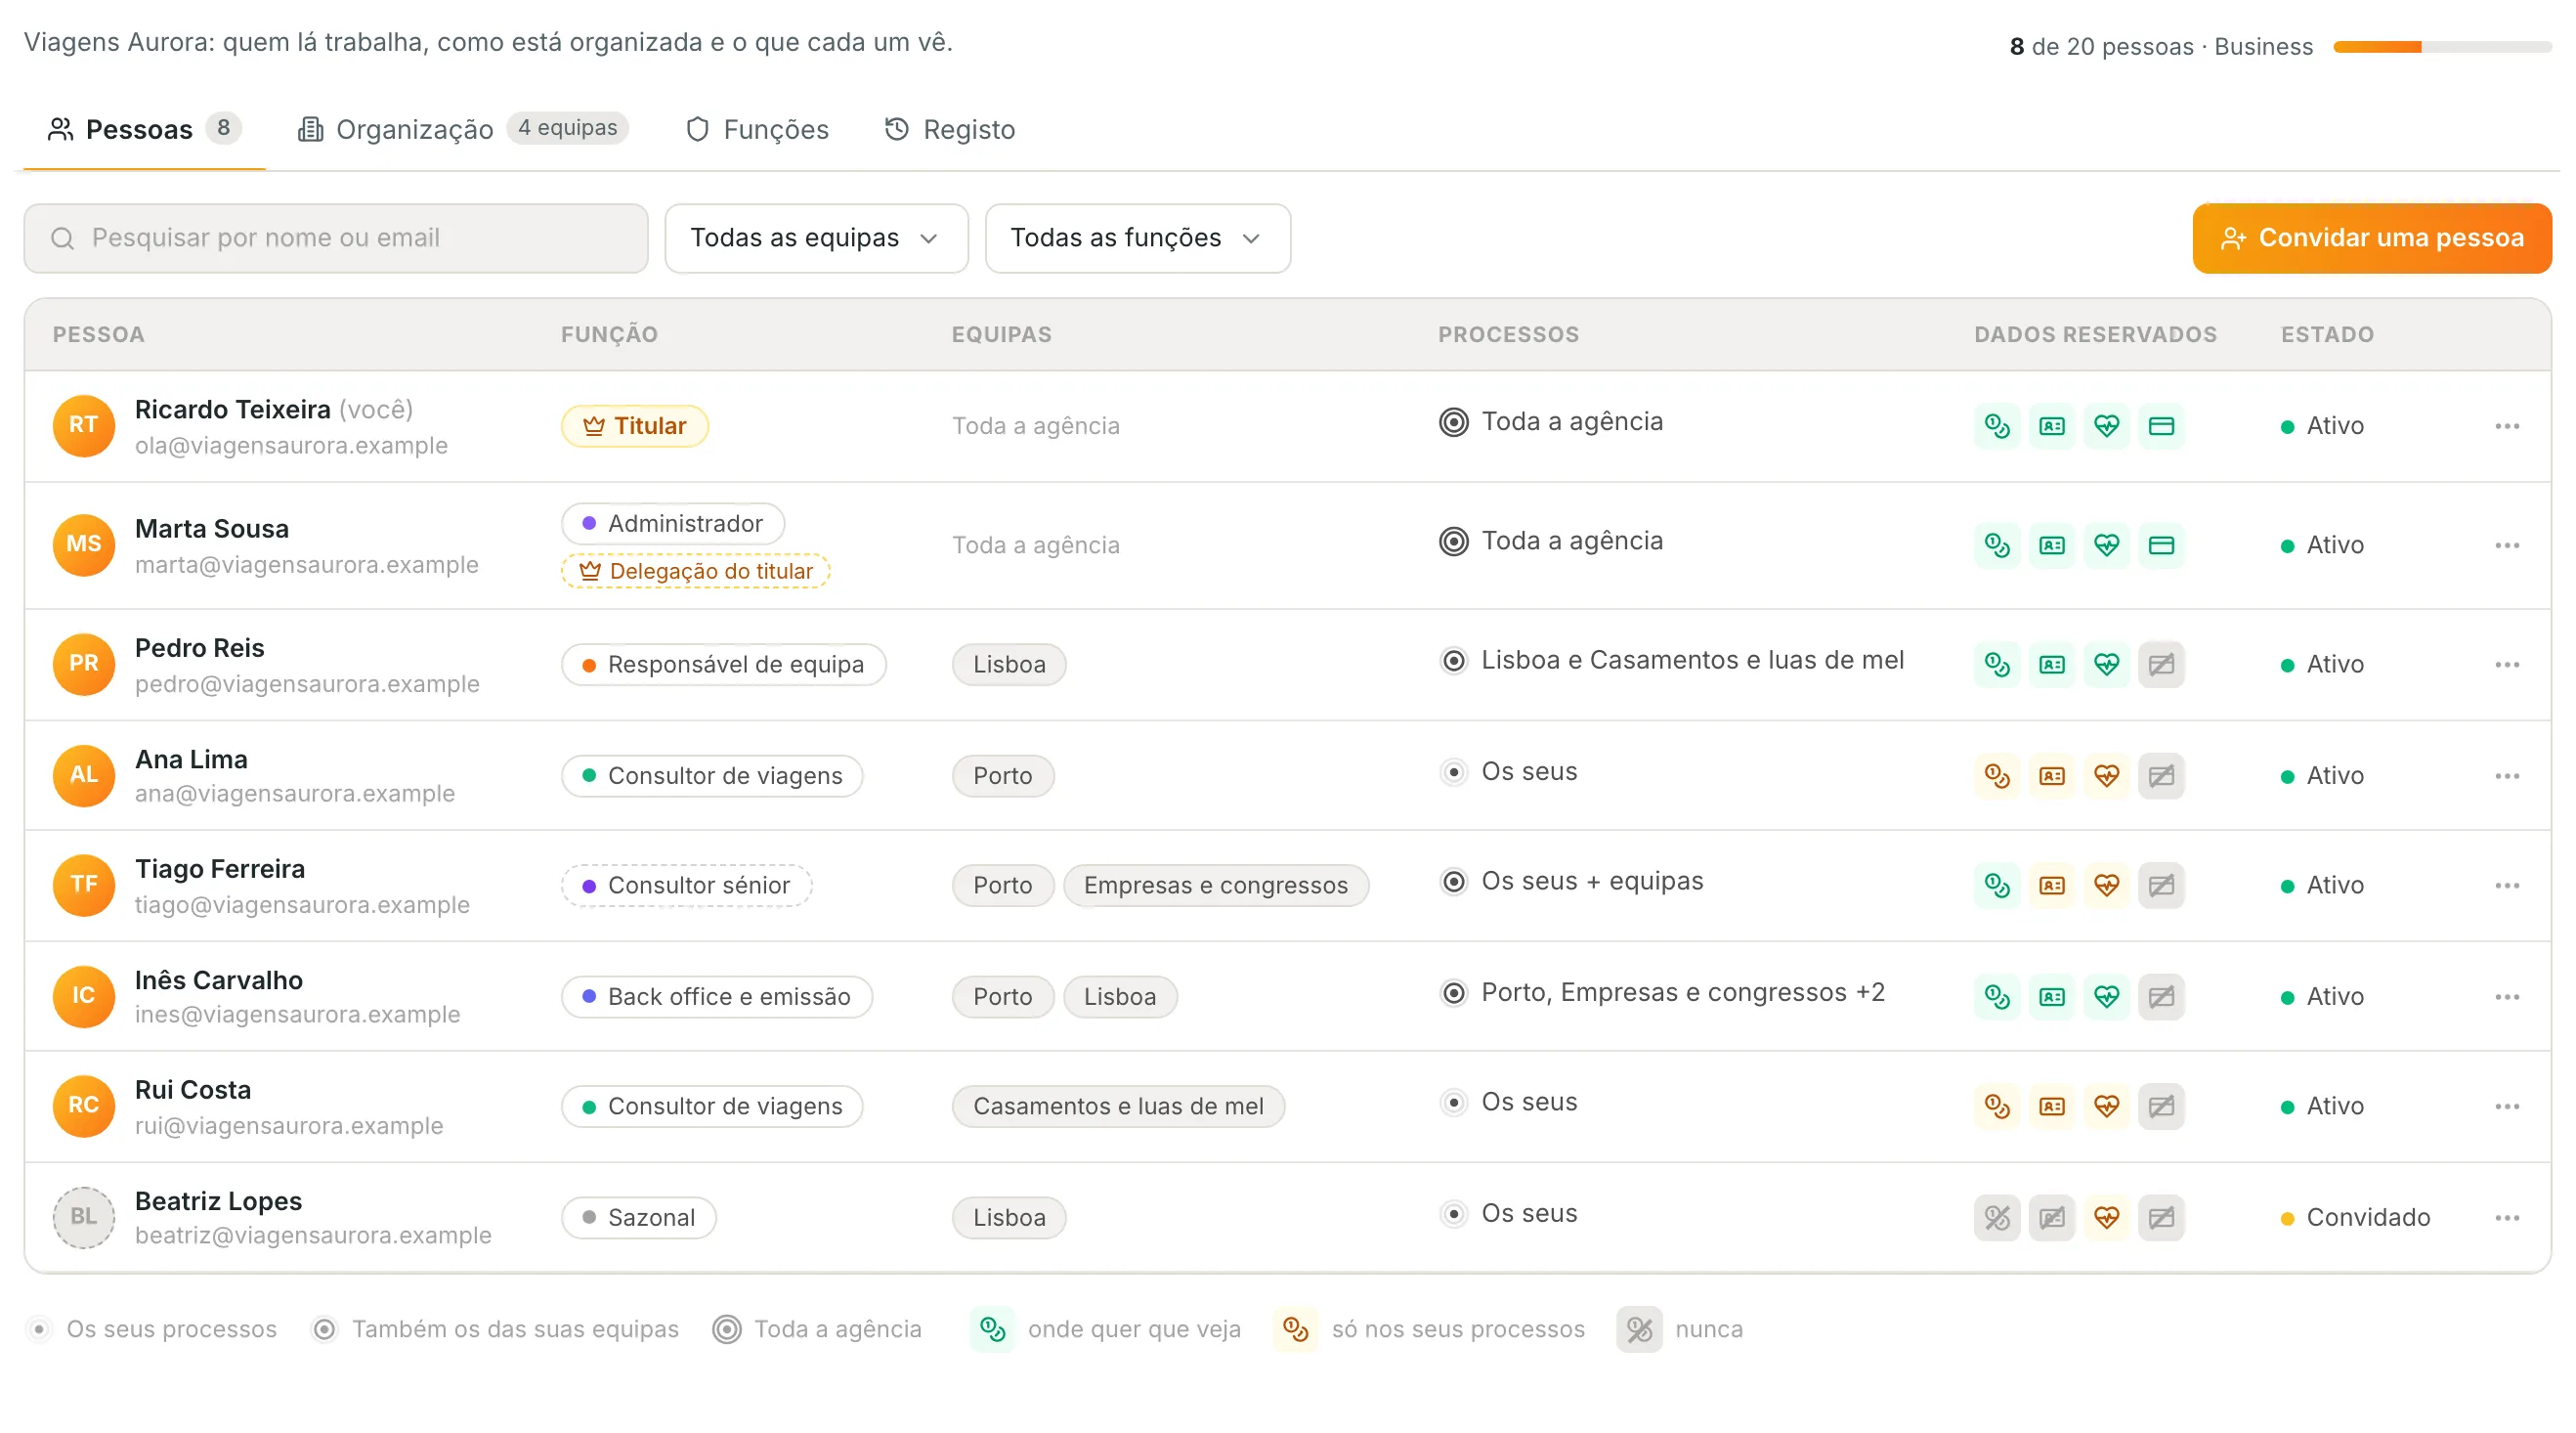2576x1433 pixels.
Task: Click the RT avatar of Ricardo Teixeira
Action: (x=83, y=426)
